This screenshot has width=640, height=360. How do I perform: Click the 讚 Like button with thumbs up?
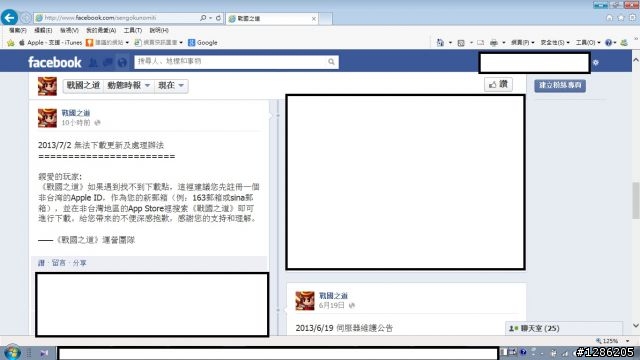[x=498, y=84]
